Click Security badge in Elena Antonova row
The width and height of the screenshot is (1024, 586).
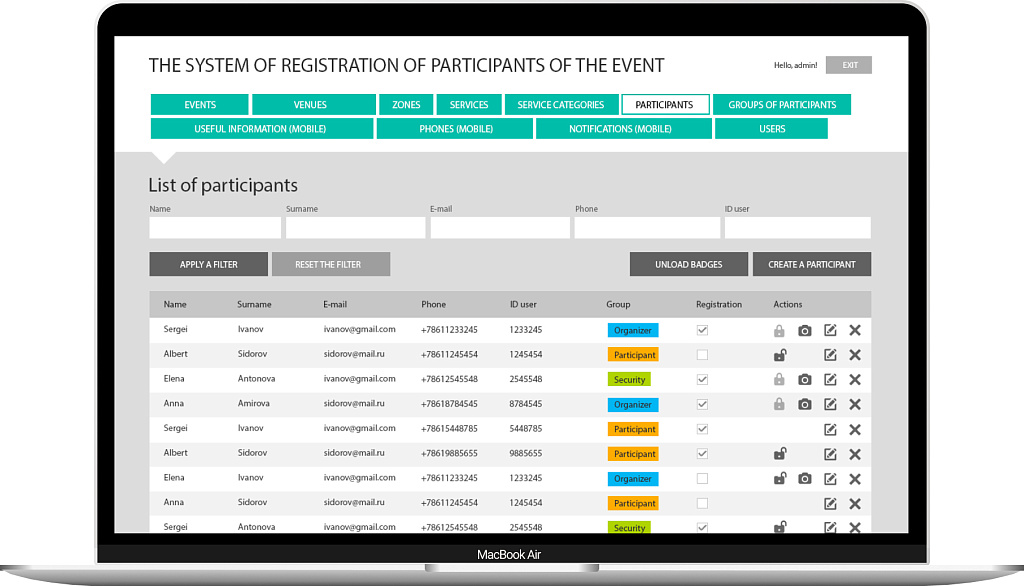pyautogui.click(x=629, y=380)
